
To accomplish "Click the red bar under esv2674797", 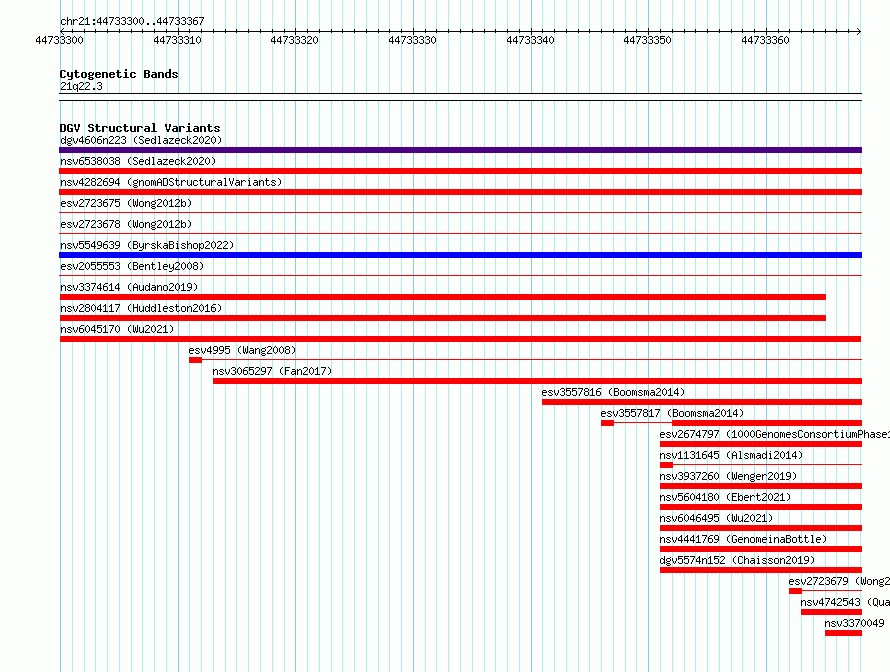I will coord(761,444).
